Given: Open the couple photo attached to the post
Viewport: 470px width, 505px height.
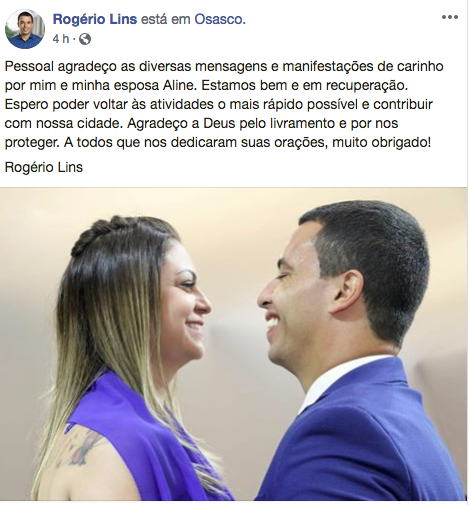Looking at the screenshot, I should click(x=233, y=343).
